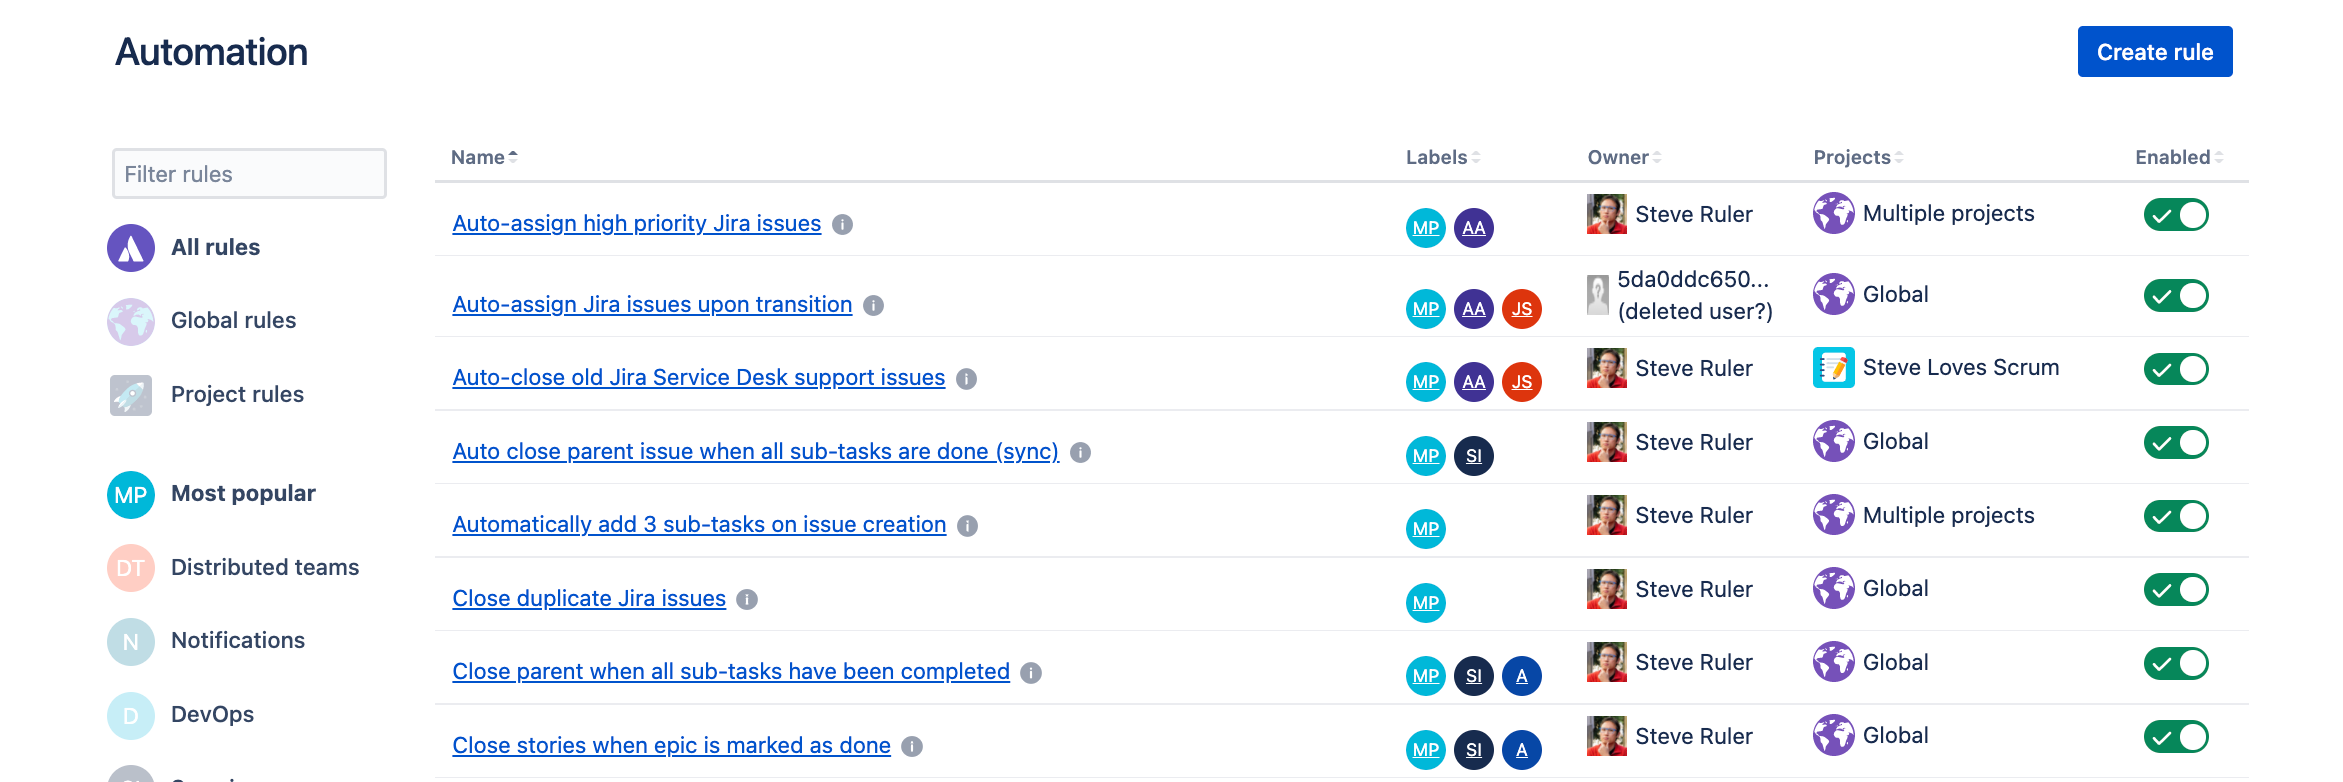Click Steve Loves Scrum project icon
Viewport: 2343px width, 782px height.
(x=1833, y=368)
